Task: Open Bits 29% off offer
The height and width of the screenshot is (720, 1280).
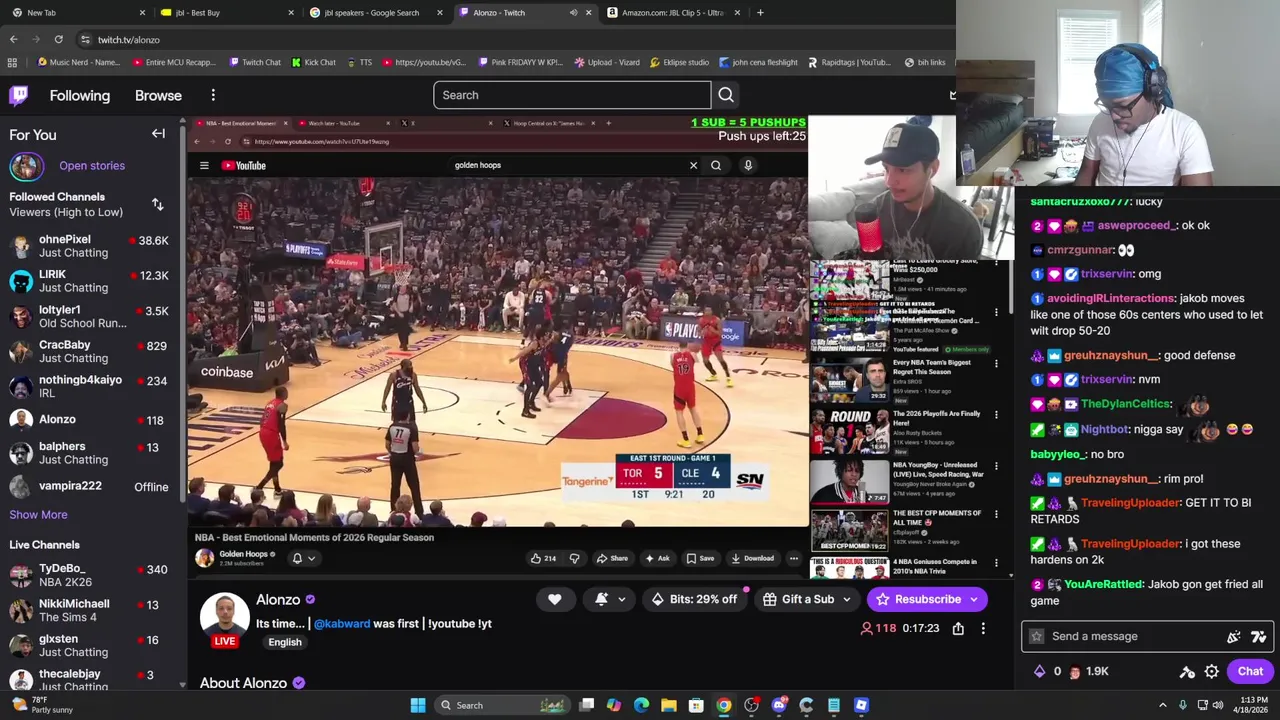Action: point(695,599)
